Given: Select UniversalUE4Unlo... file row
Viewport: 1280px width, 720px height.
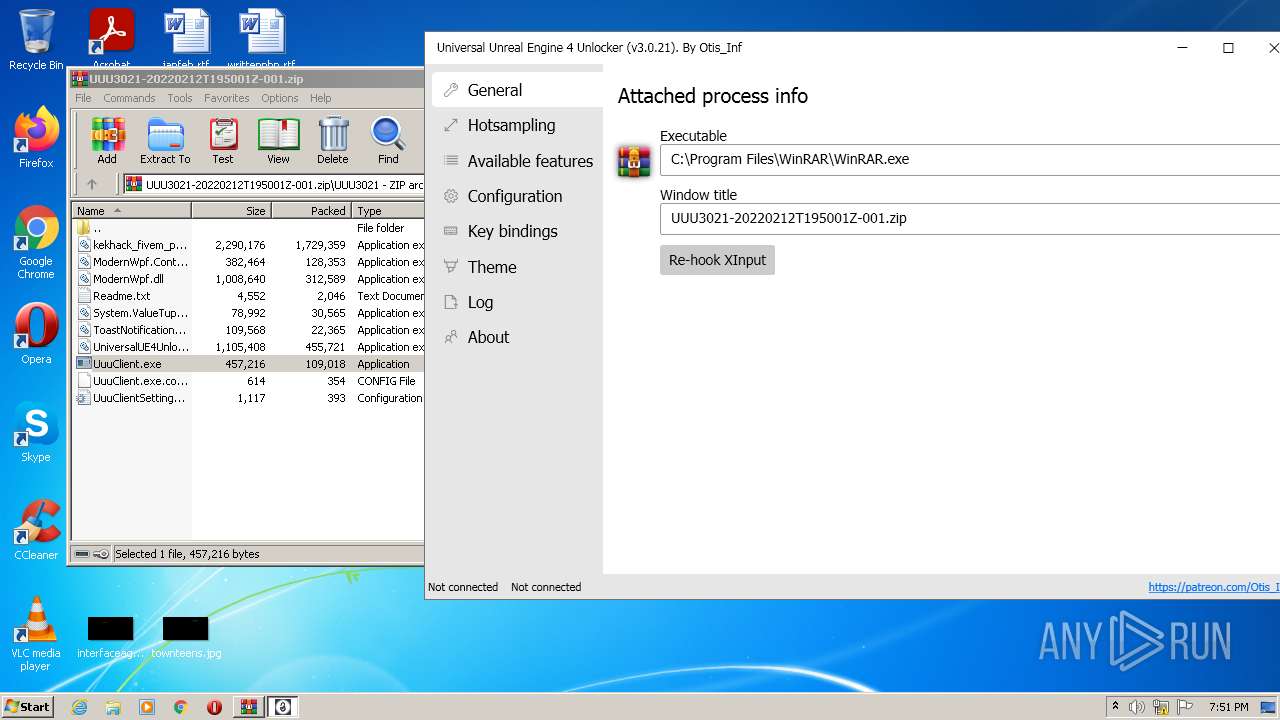Looking at the screenshot, I should tap(249, 347).
